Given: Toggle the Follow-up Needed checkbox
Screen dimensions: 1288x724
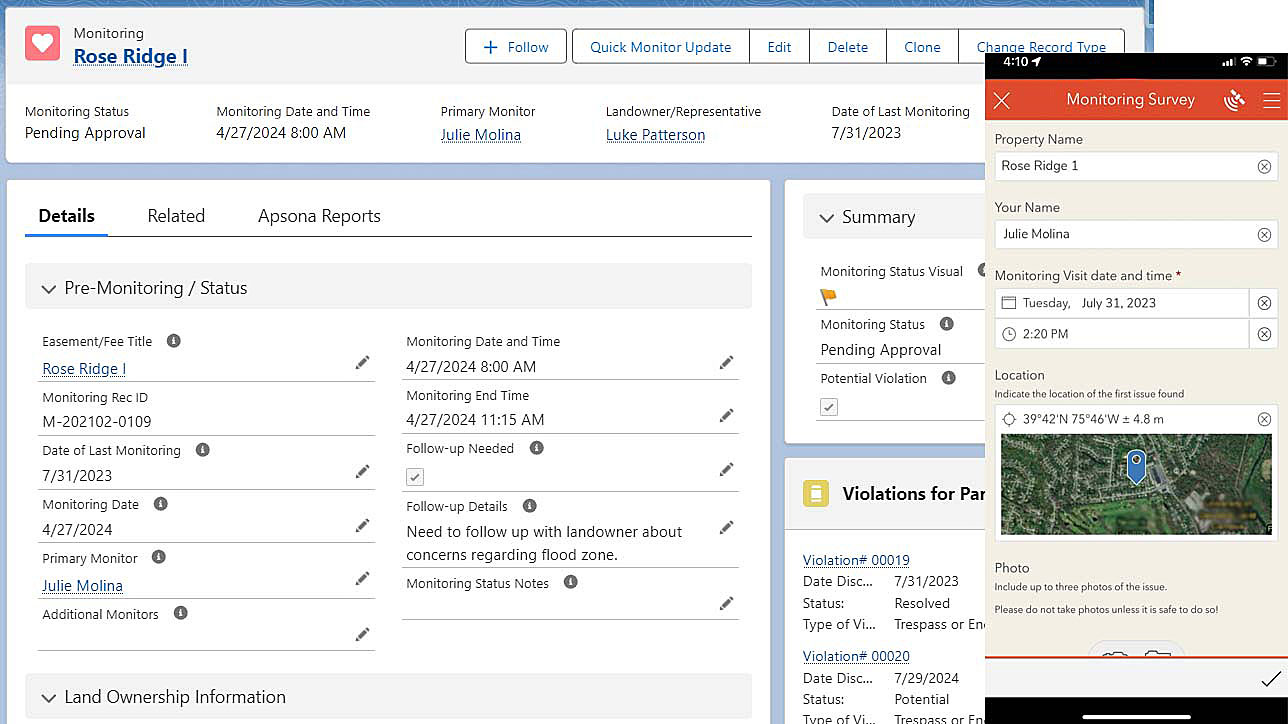Looking at the screenshot, I should 415,477.
